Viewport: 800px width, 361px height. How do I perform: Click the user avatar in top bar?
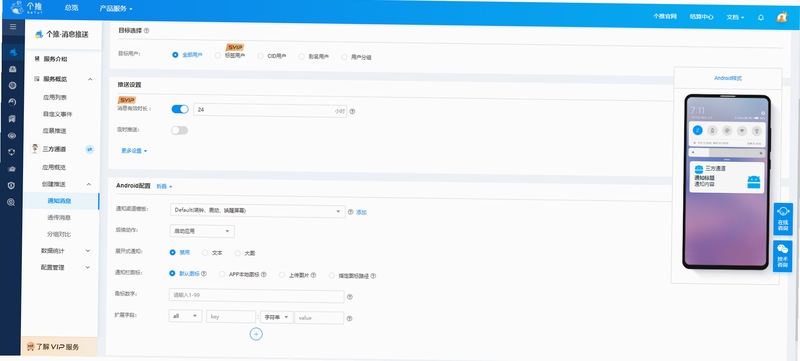click(782, 17)
